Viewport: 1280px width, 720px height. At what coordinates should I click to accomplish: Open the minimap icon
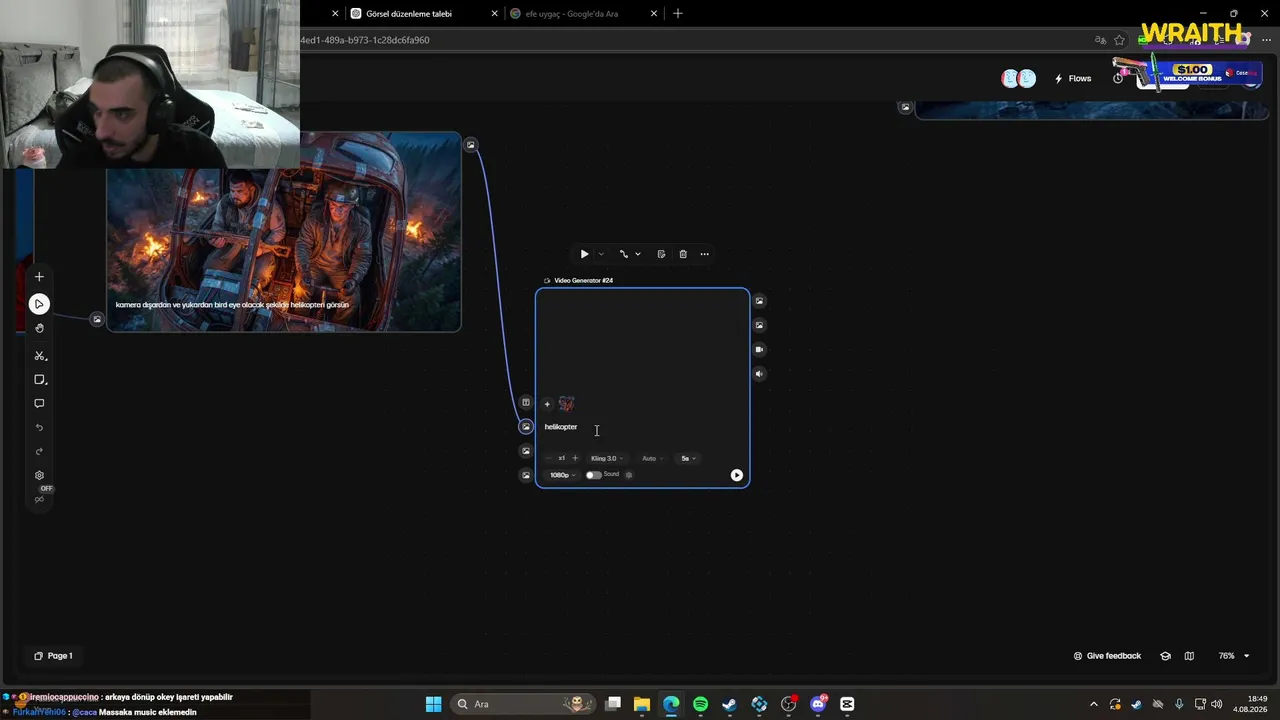pyautogui.click(x=1189, y=656)
